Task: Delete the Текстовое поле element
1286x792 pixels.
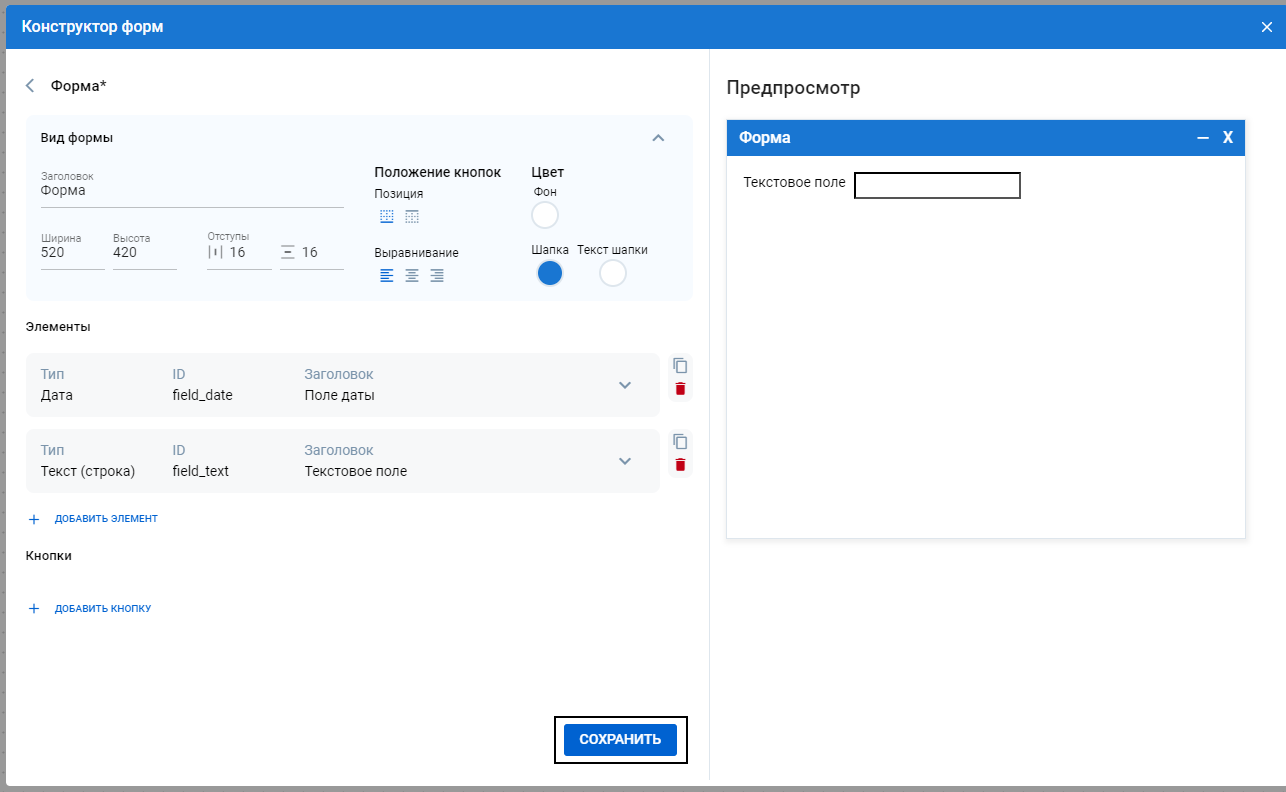Action: click(x=680, y=465)
